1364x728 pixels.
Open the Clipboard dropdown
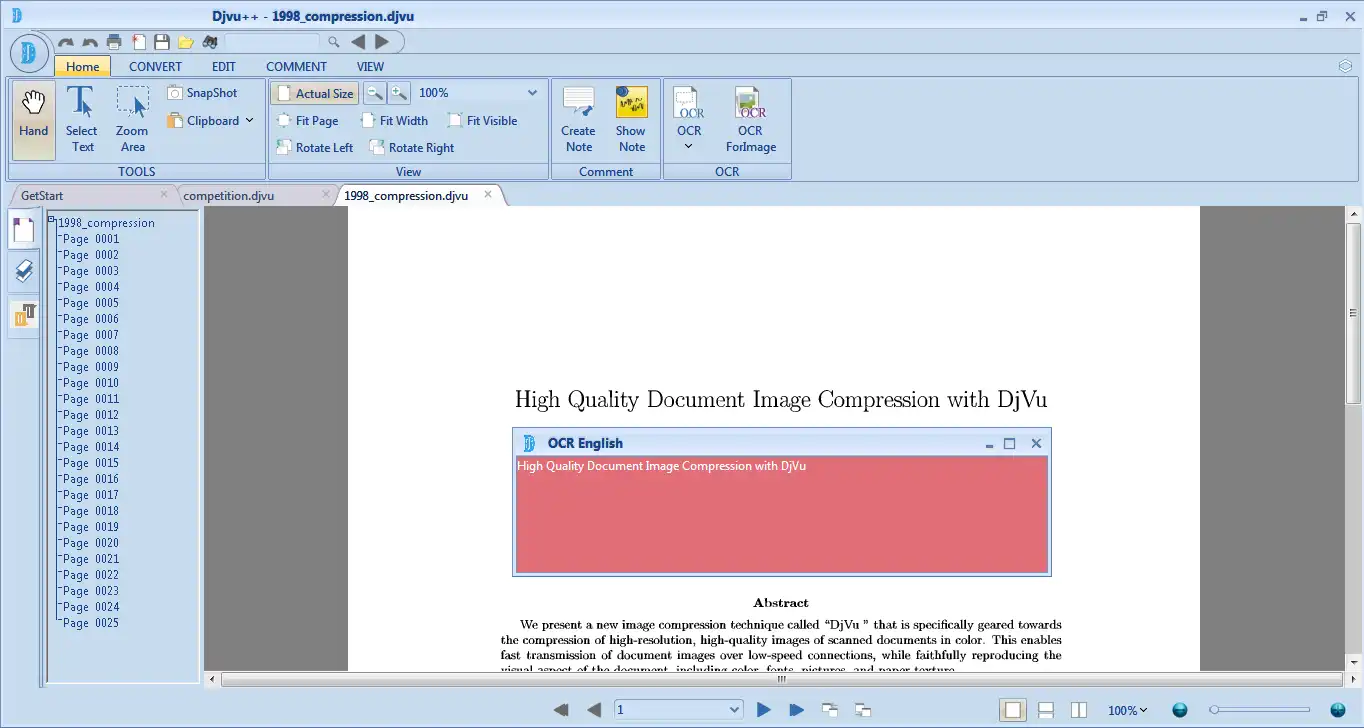[x=210, y=121]
